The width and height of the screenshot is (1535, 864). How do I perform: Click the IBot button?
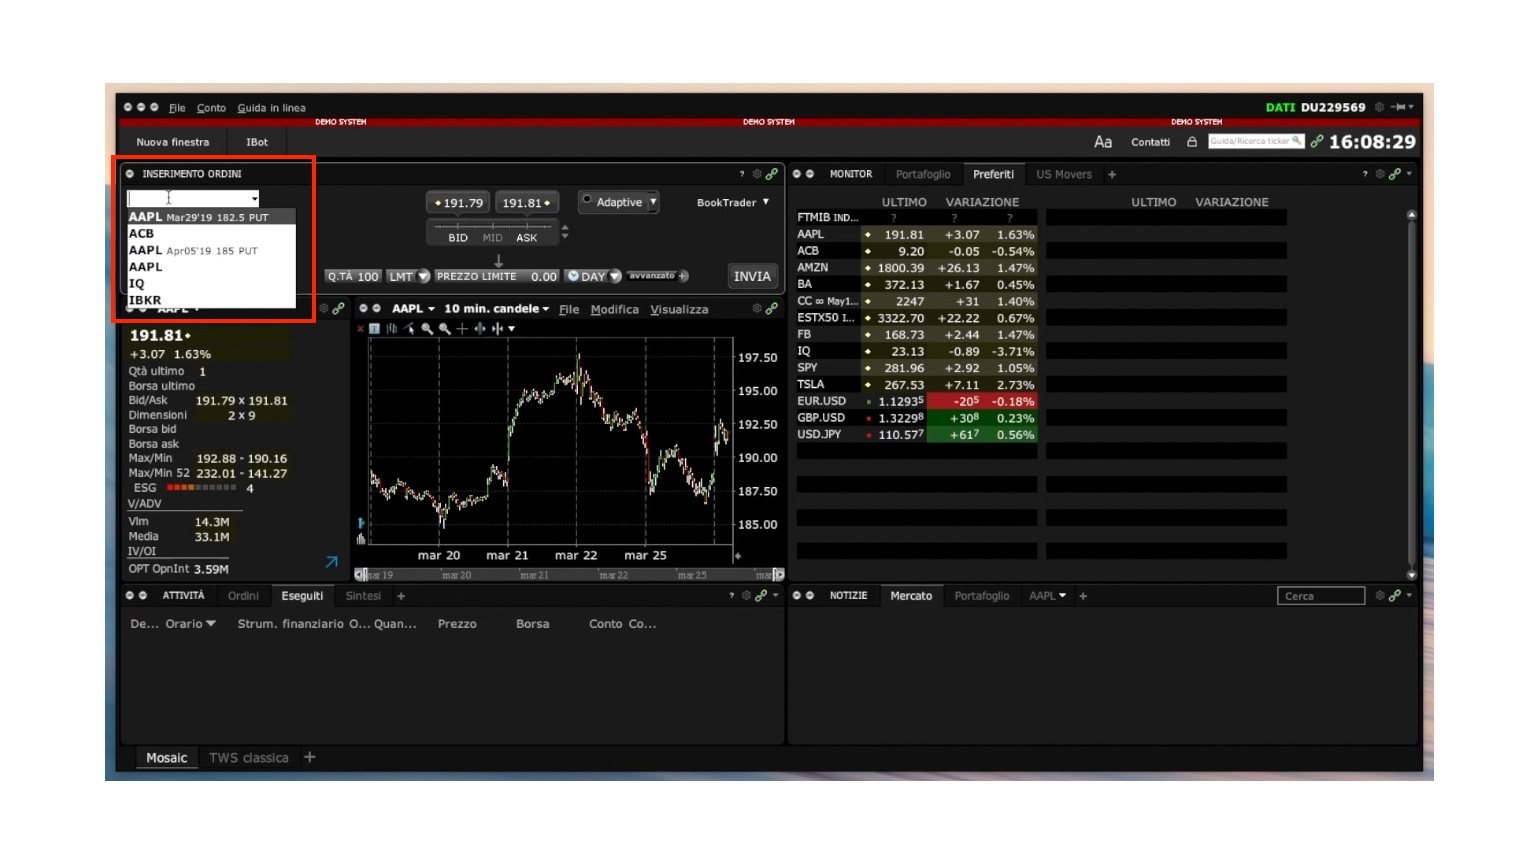pyautogui.click(x=257, y=142)
